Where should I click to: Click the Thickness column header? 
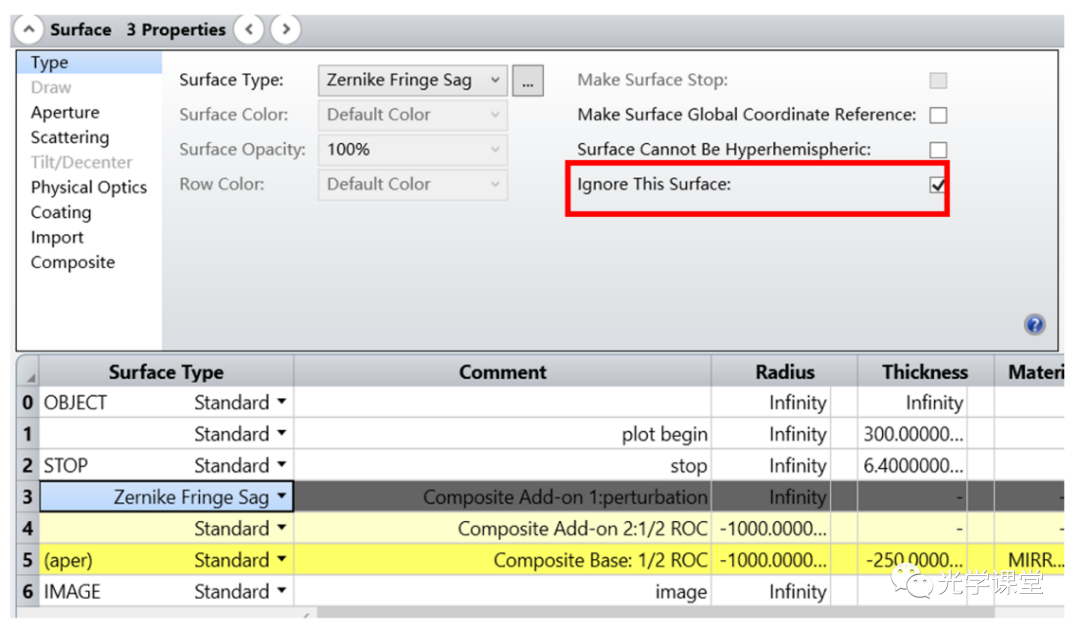pos(925,372)
